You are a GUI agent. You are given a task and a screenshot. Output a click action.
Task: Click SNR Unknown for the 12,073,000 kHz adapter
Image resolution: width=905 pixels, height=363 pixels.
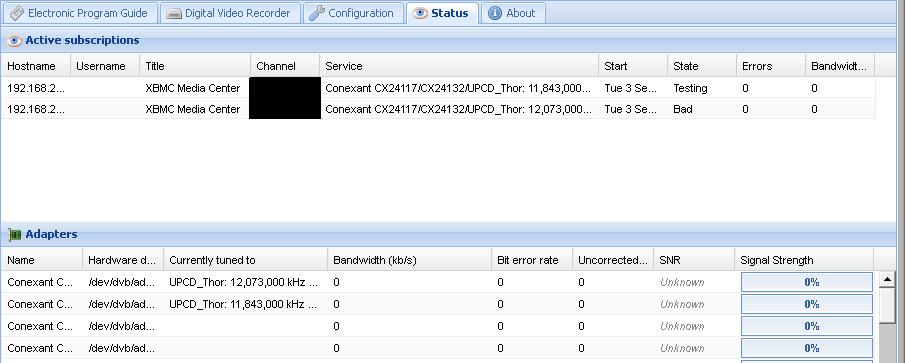point(682,282)
